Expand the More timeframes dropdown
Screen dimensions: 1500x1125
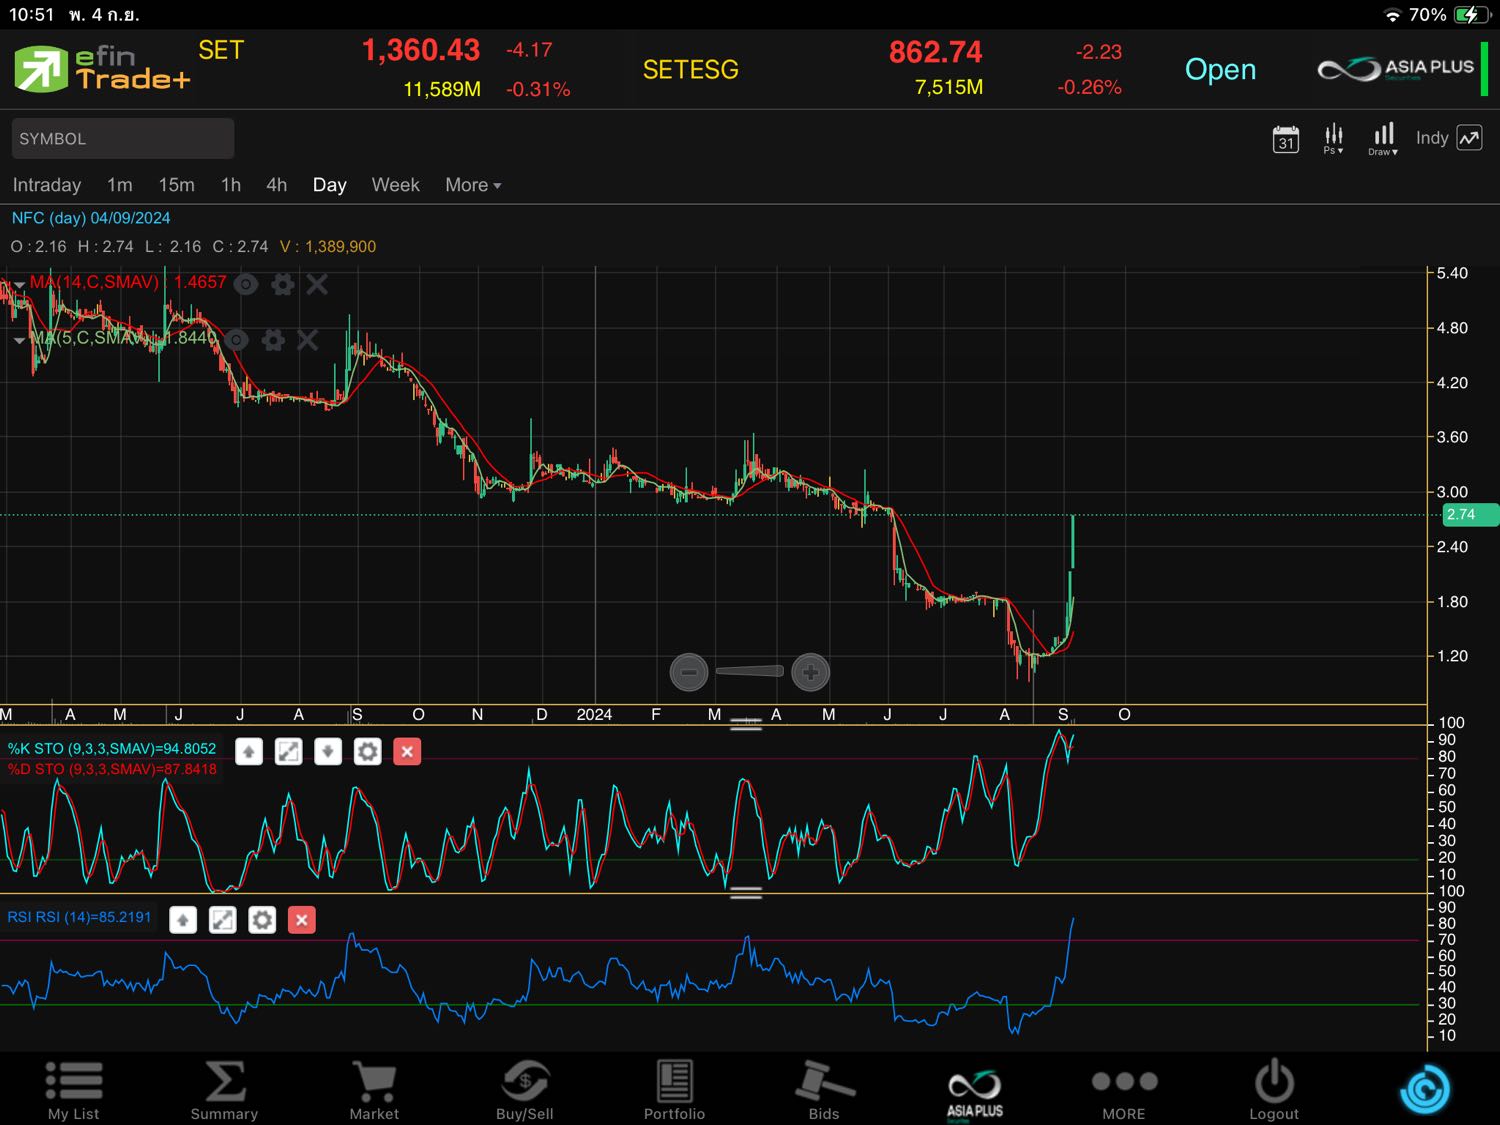click(x=473, y=185)
